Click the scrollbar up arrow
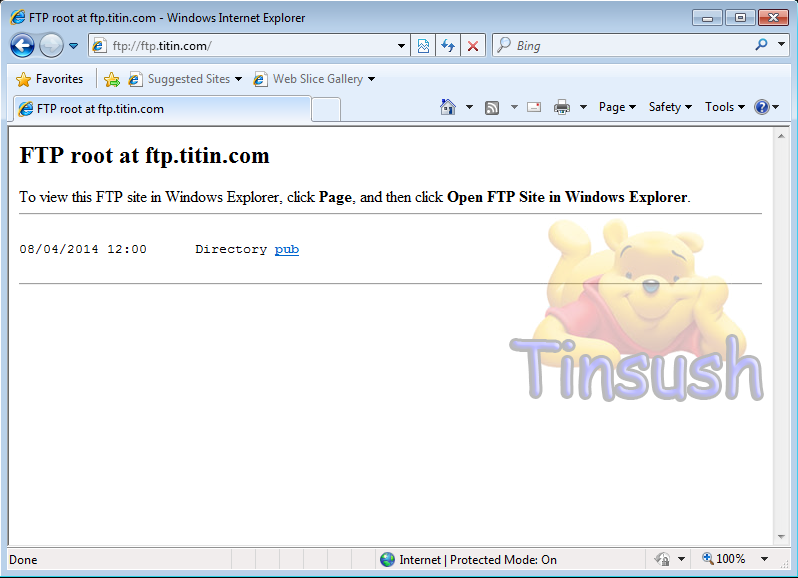The height and width of the screenshot is (578, 798). [781, 136]
